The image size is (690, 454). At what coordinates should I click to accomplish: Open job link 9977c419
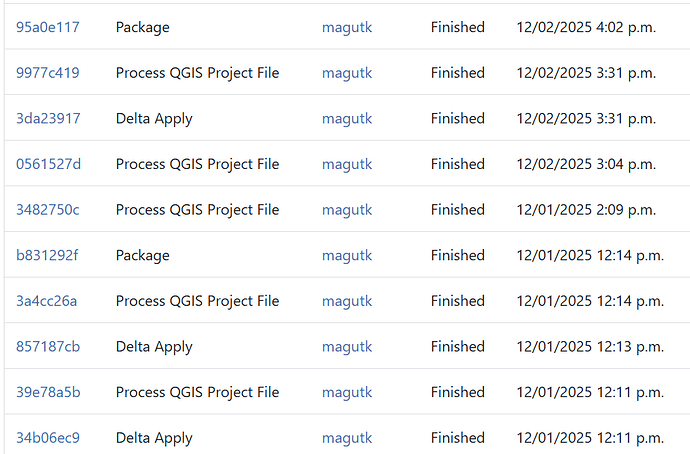click(x=48, y=73)
